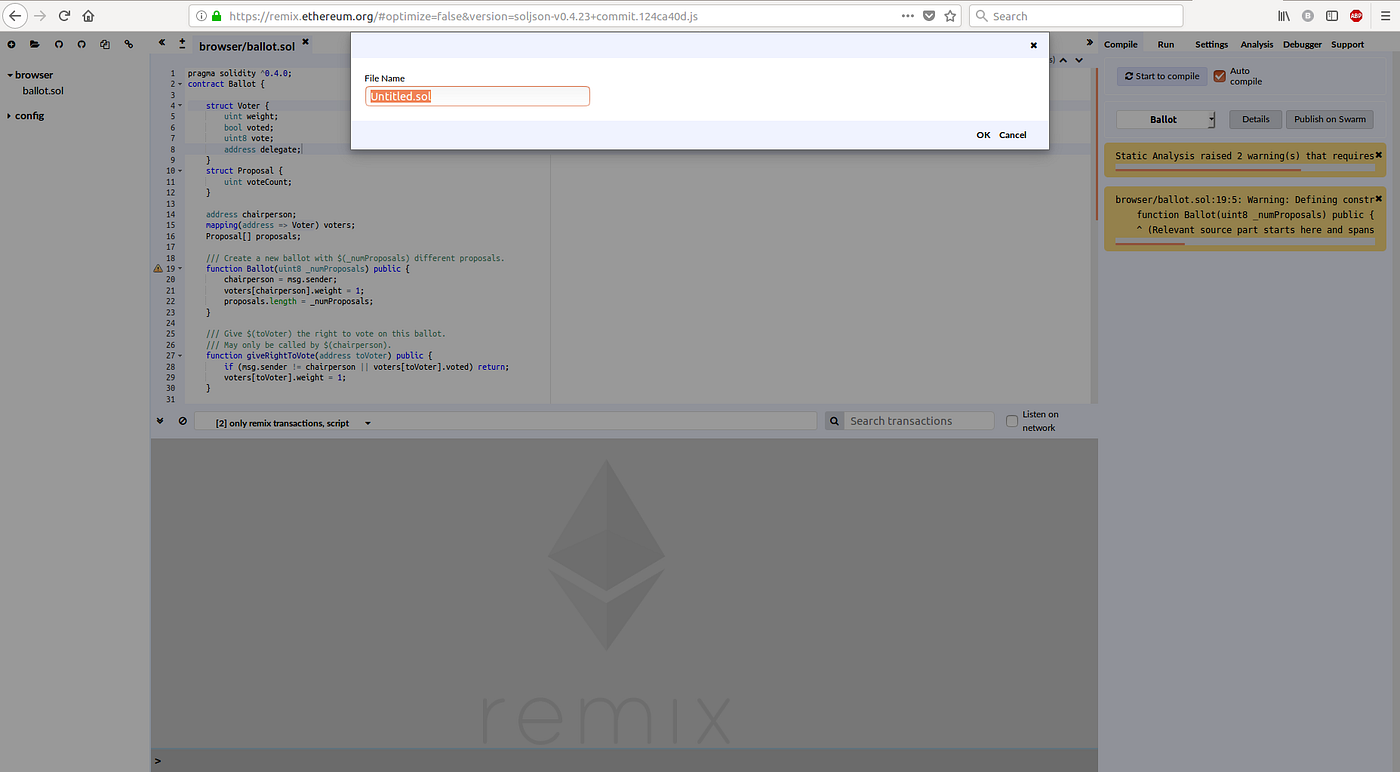Viewport: 1400px width, 772px height.
Task: Open the Ballot contract dropdown
Action: (1166, 119)
